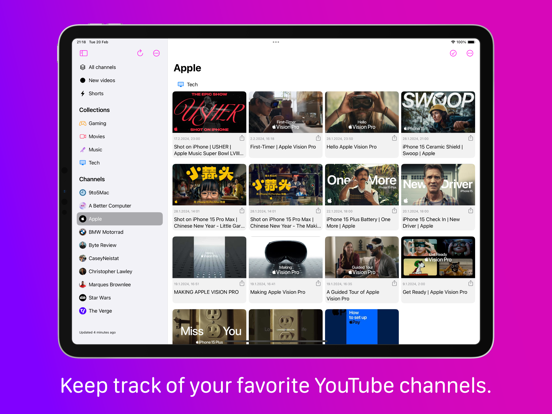Click 'iPhone 15 Check In | New Driver' title
Screen dimensions: 552x414
click(x=431, y=222)
